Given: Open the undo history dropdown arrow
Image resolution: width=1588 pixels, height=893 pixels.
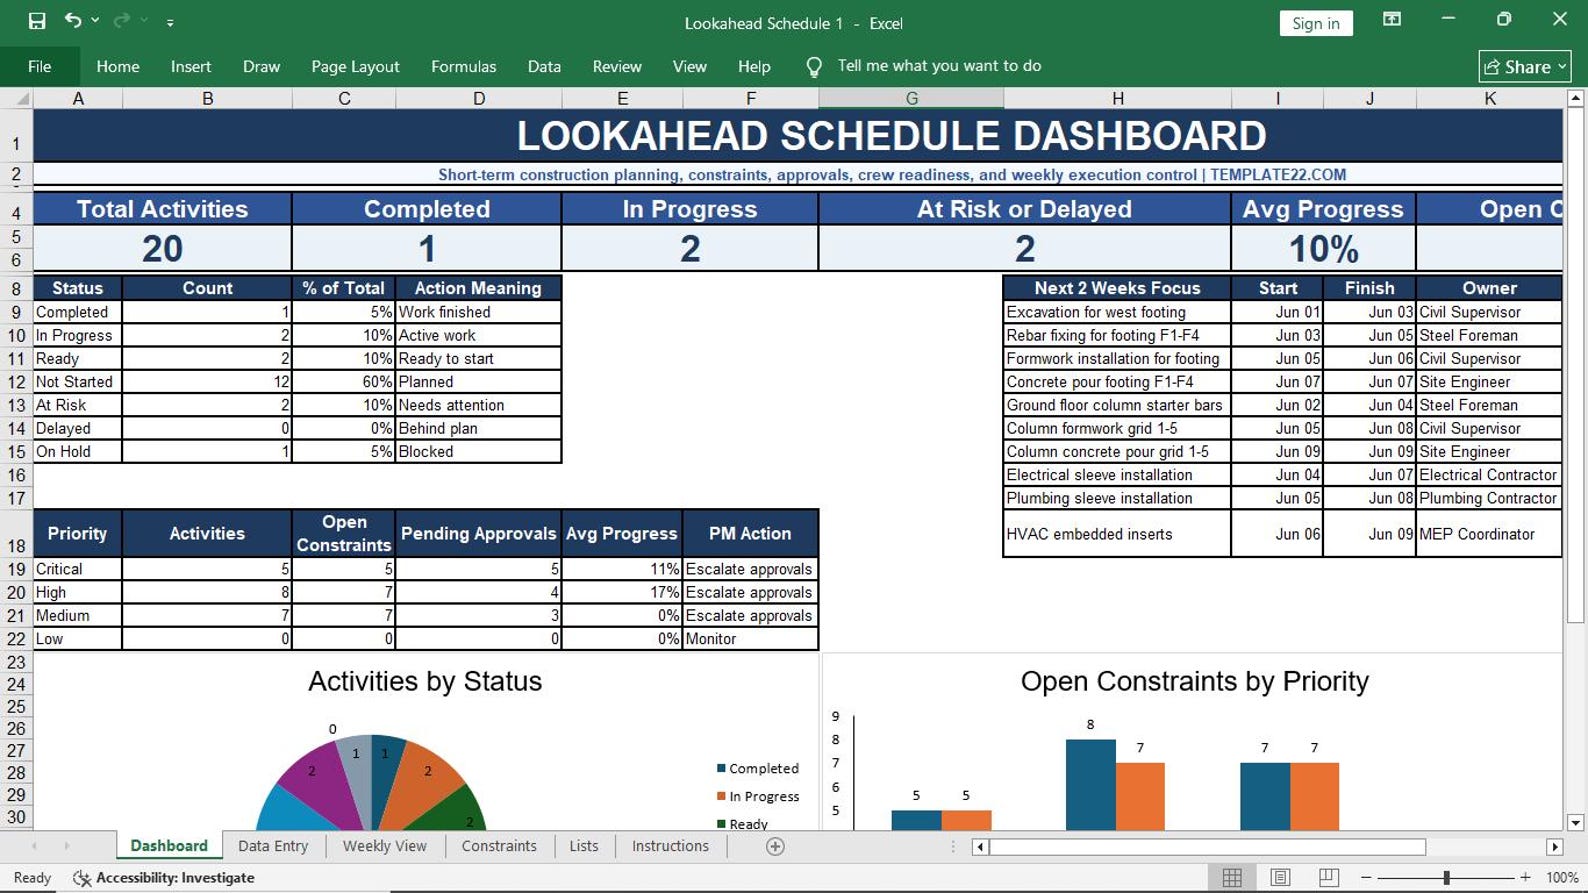Looking at the screenshot, I should [95, 21].
